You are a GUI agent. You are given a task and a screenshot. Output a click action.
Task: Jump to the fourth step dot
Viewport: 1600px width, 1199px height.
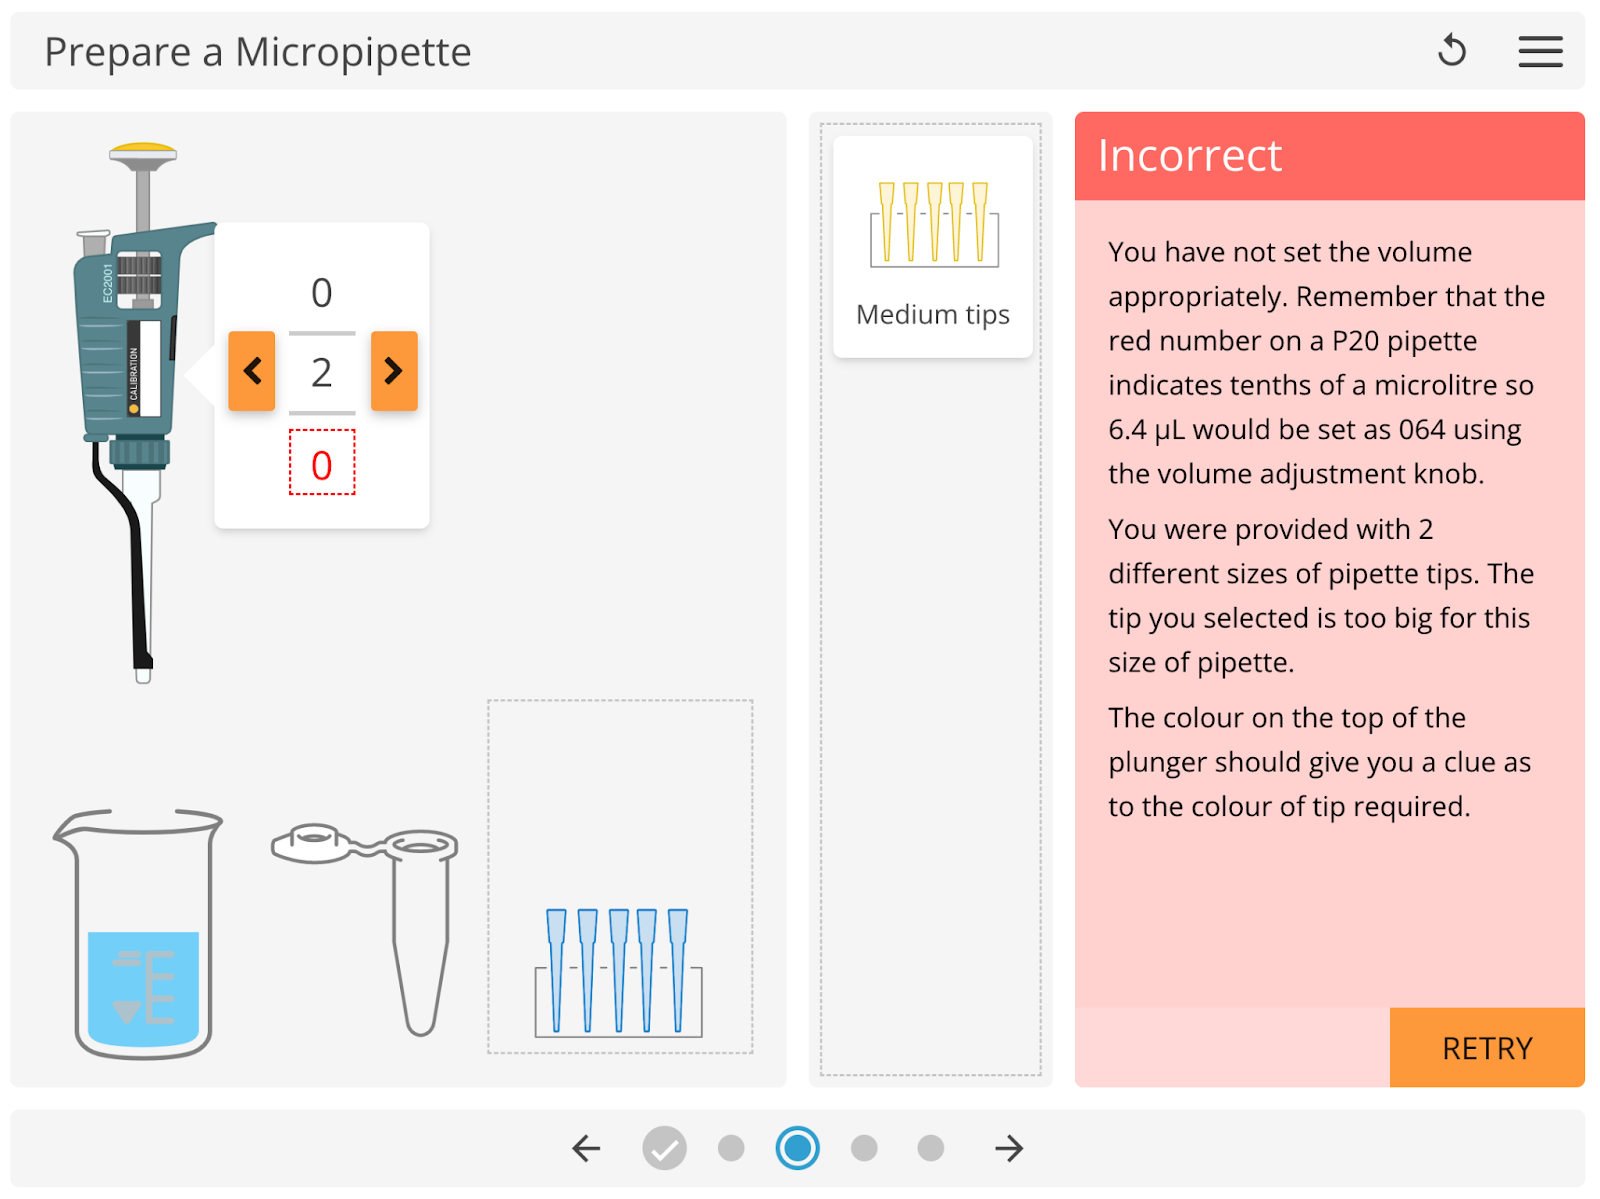point(864,1148)
